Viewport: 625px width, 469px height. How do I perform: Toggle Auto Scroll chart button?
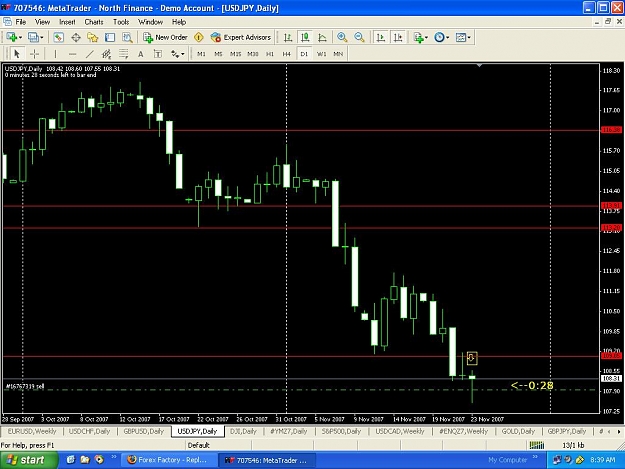381,37
